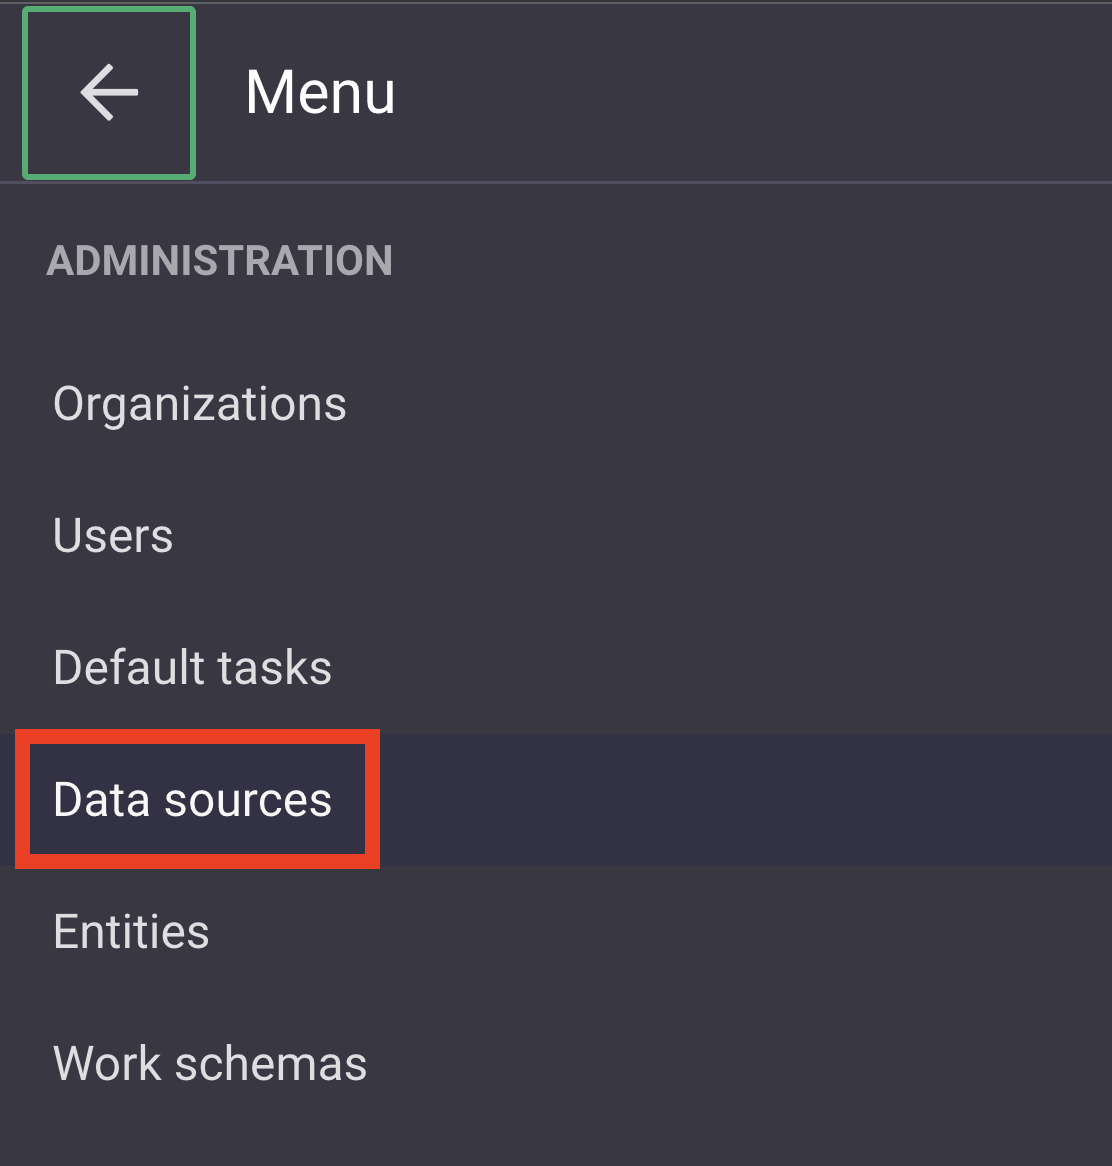Navigate to the Default tasks list
1112x1166 pixels.
192,667
